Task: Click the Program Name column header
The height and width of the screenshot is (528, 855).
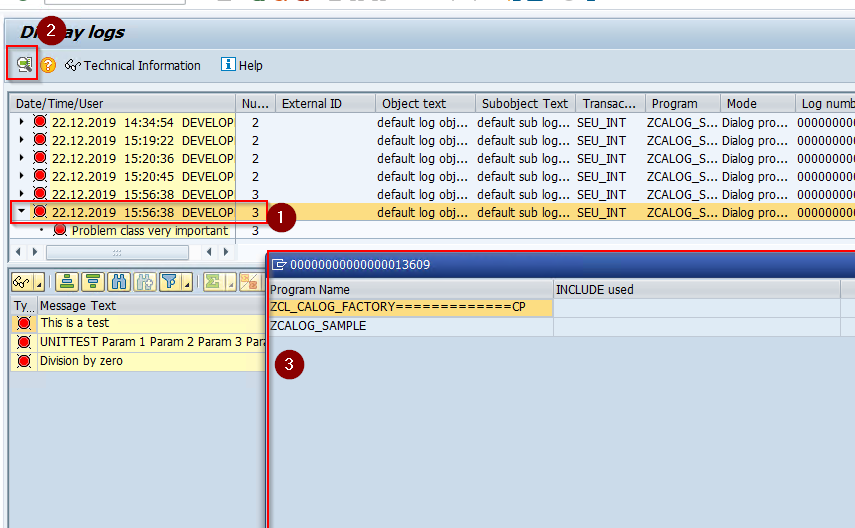Action: click(x=411, y=290)
